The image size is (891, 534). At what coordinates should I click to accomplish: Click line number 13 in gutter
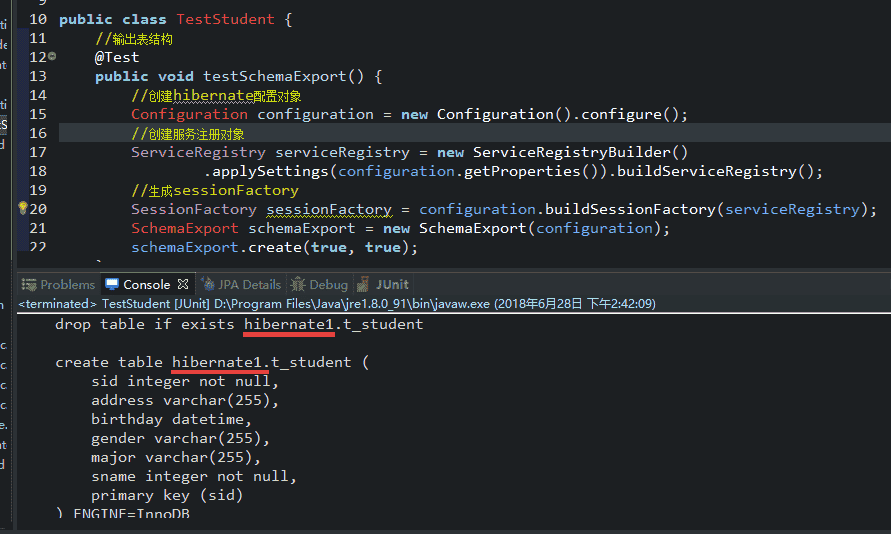click(38, 76)
